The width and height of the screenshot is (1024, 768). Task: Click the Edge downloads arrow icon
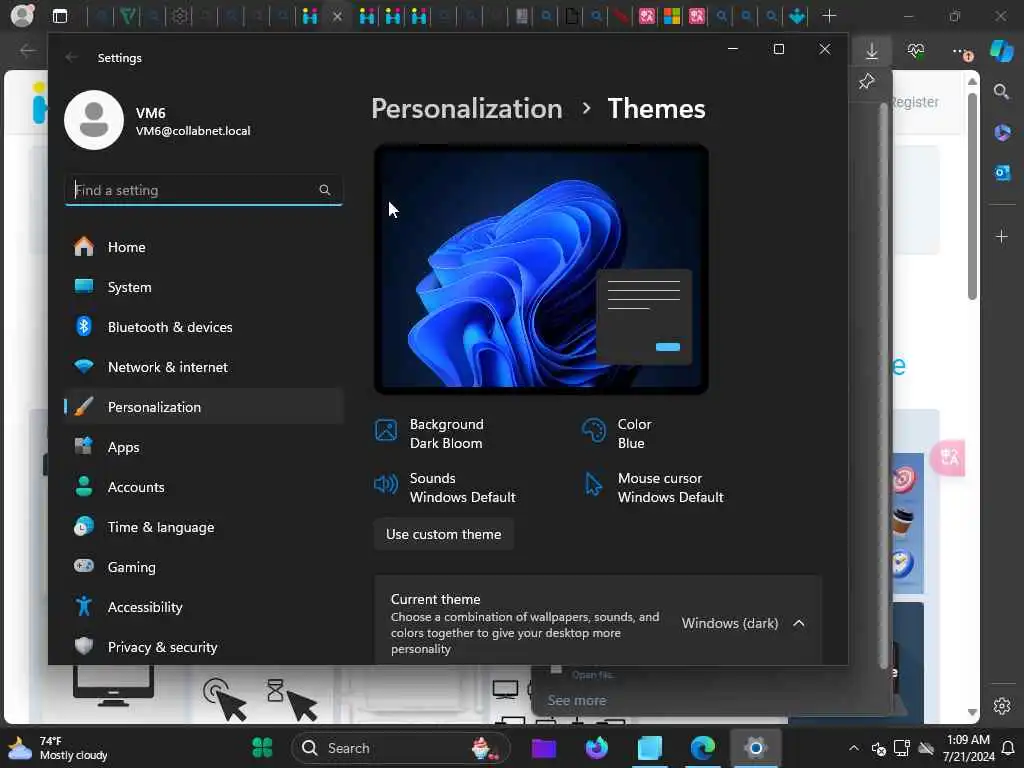coord(872,51)
